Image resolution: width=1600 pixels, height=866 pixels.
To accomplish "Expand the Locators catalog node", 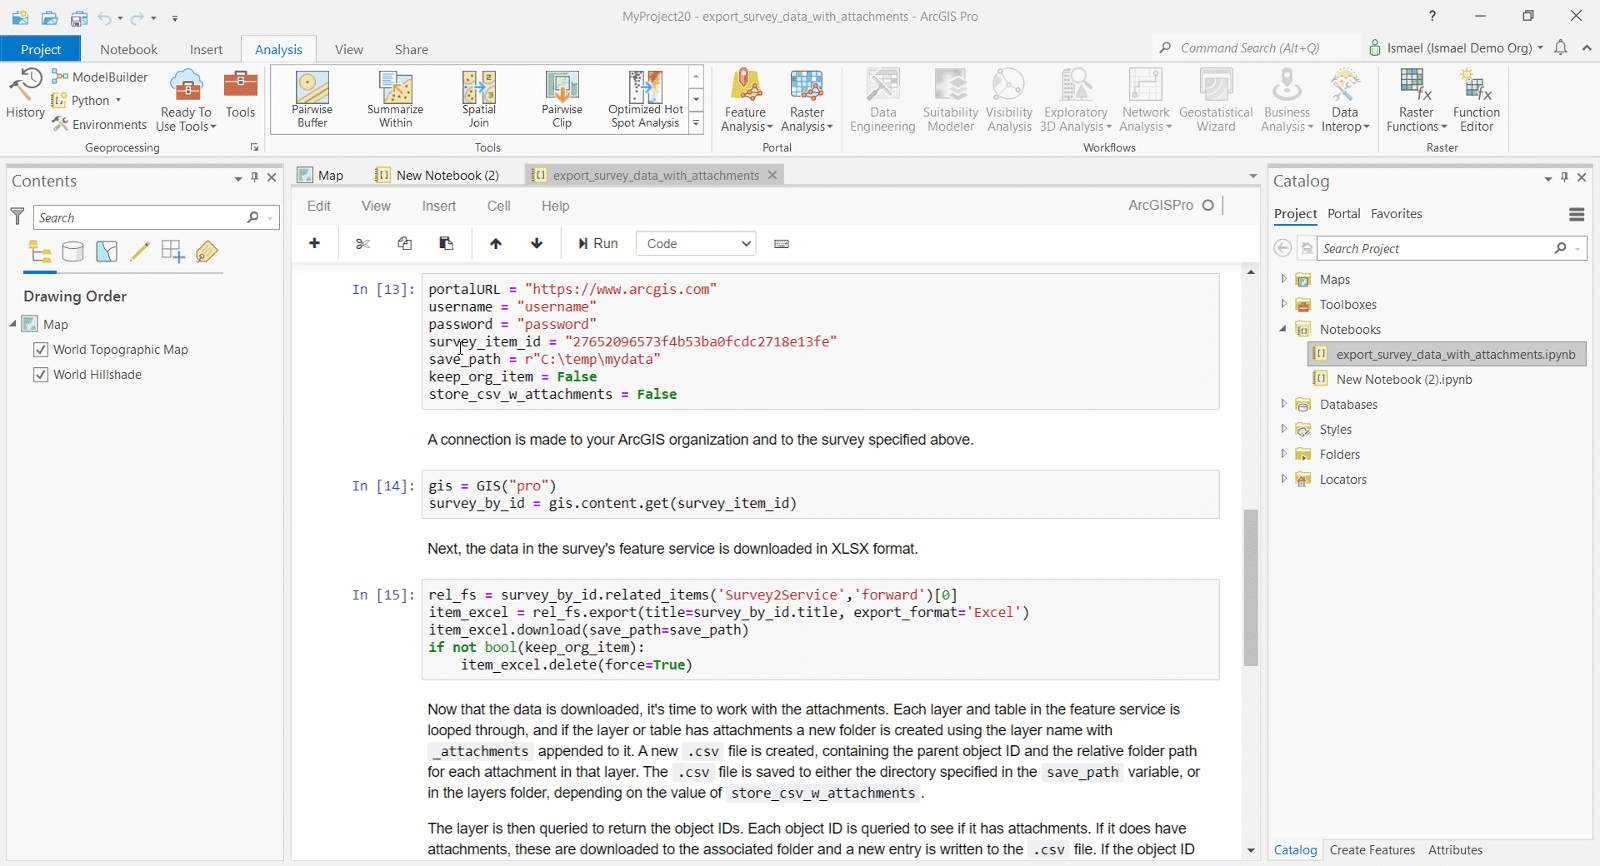I will coord(1284,479).
